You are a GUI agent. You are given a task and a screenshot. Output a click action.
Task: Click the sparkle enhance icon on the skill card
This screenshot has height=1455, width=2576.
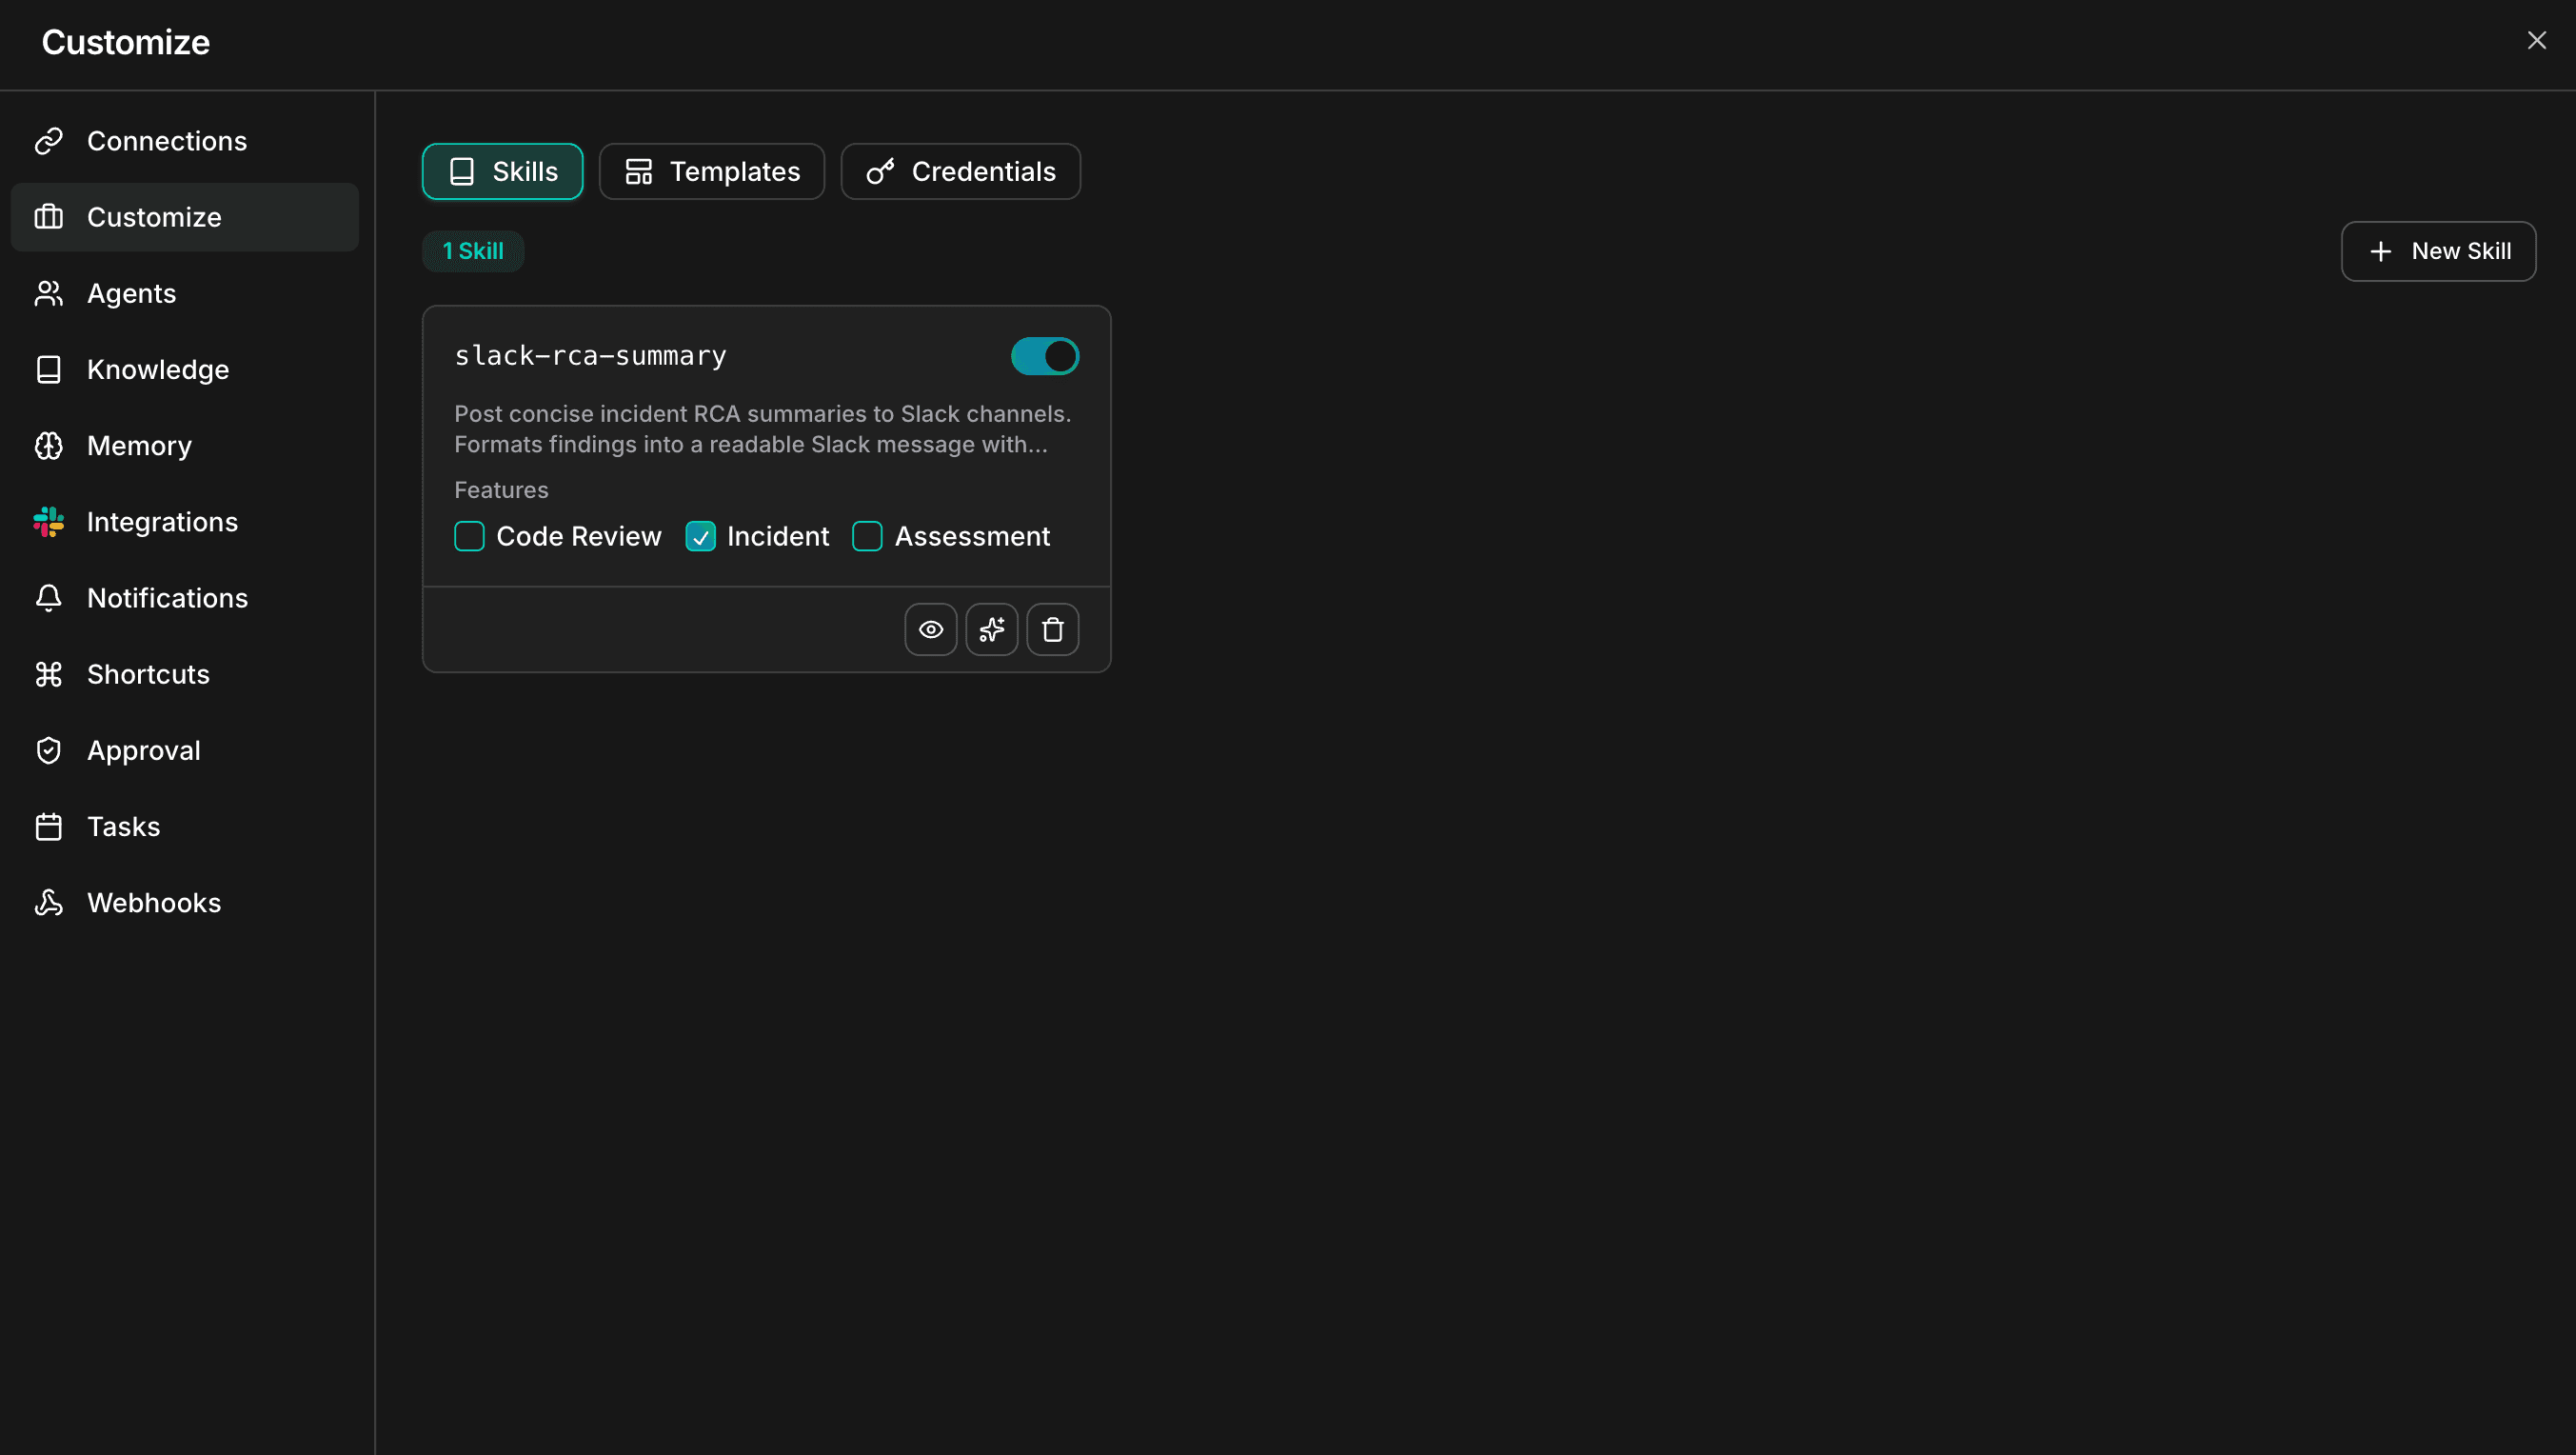point(991,628)
